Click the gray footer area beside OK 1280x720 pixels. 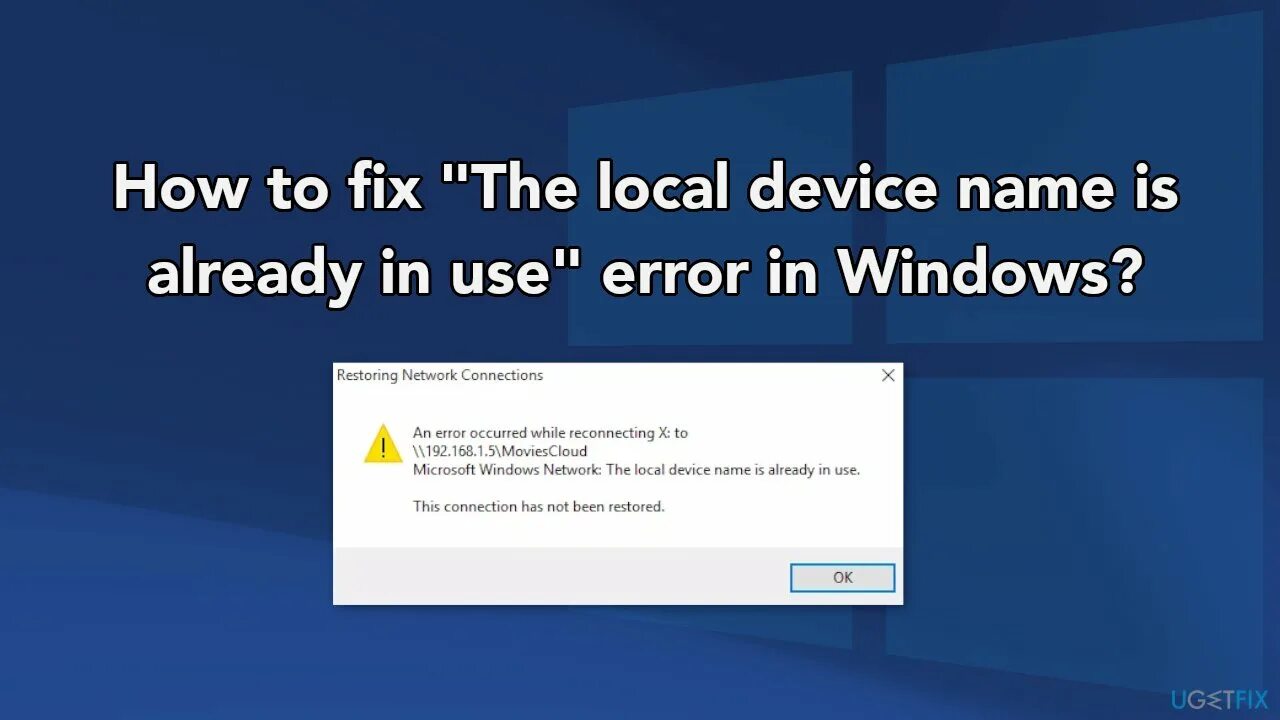click(x=560, y=576)
